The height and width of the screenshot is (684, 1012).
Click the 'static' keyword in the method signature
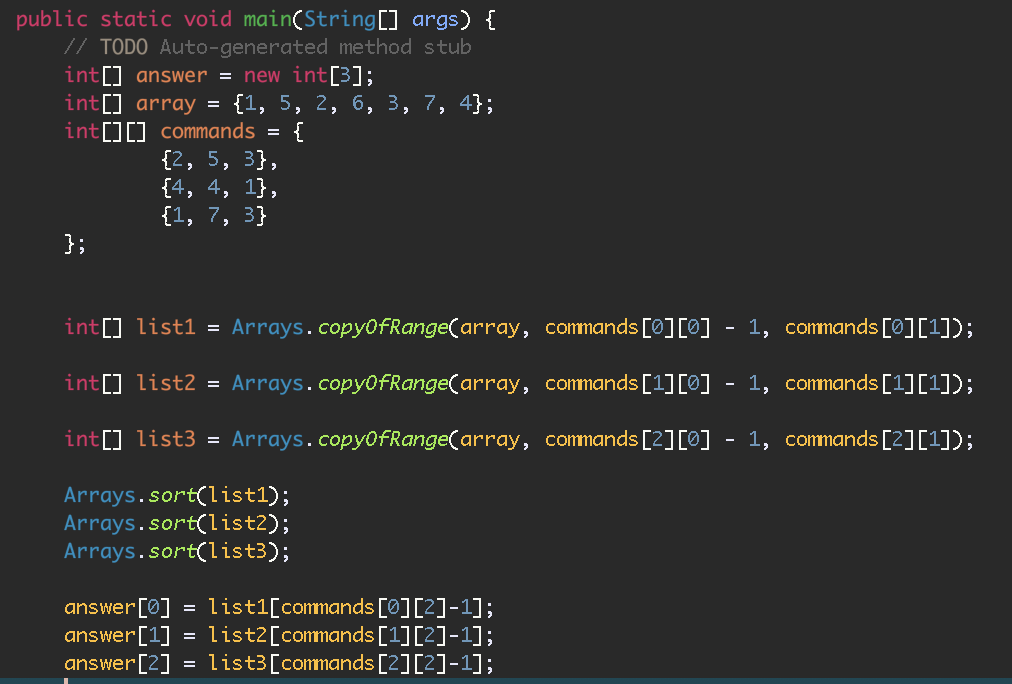136,19
